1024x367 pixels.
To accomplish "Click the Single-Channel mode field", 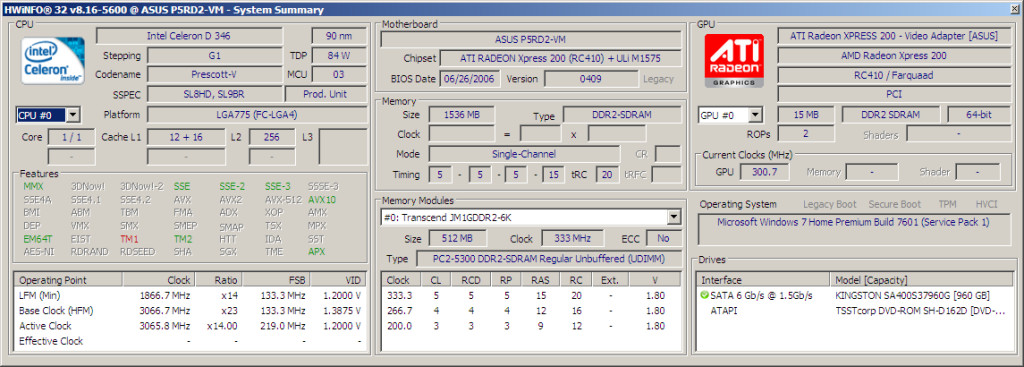I will tap(524, 154).
